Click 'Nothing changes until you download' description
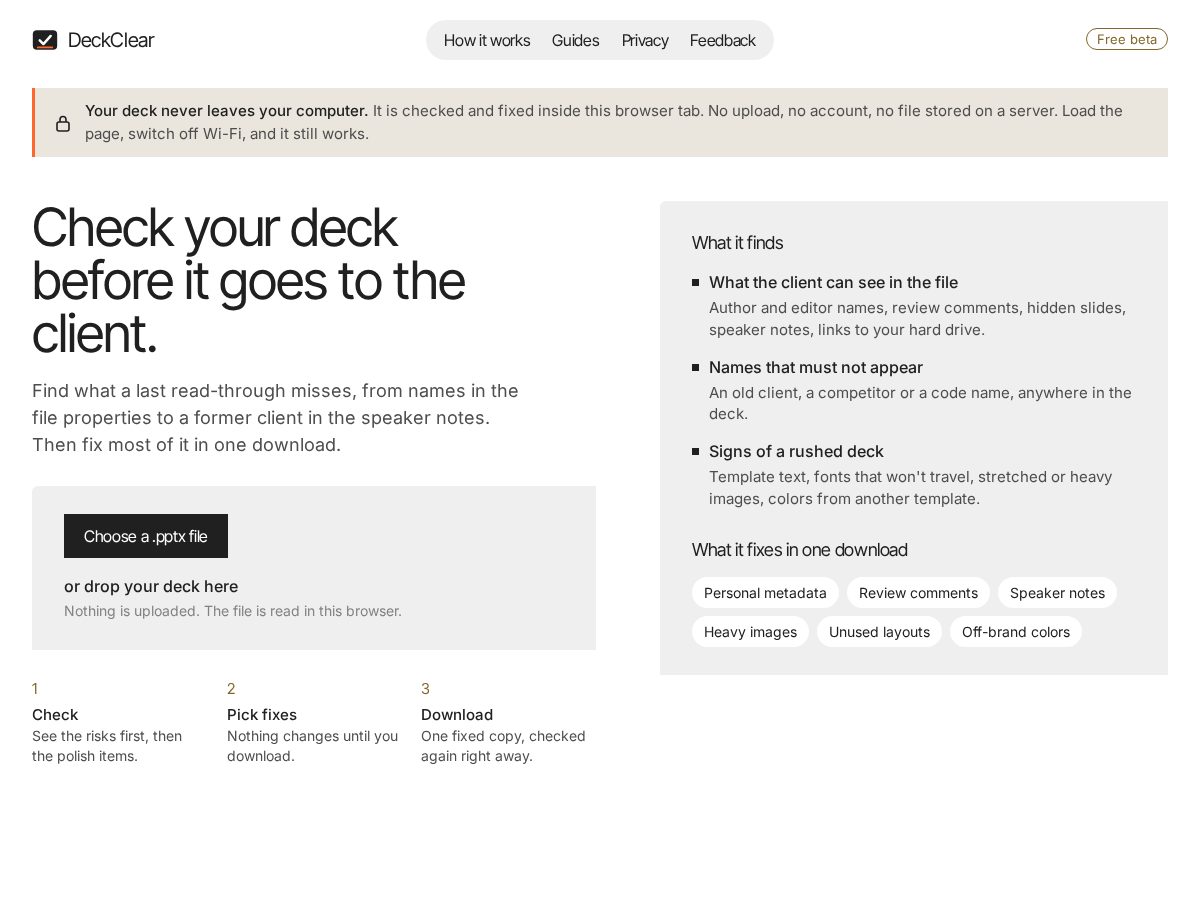The image size is (1200, 900). (312, 746)
